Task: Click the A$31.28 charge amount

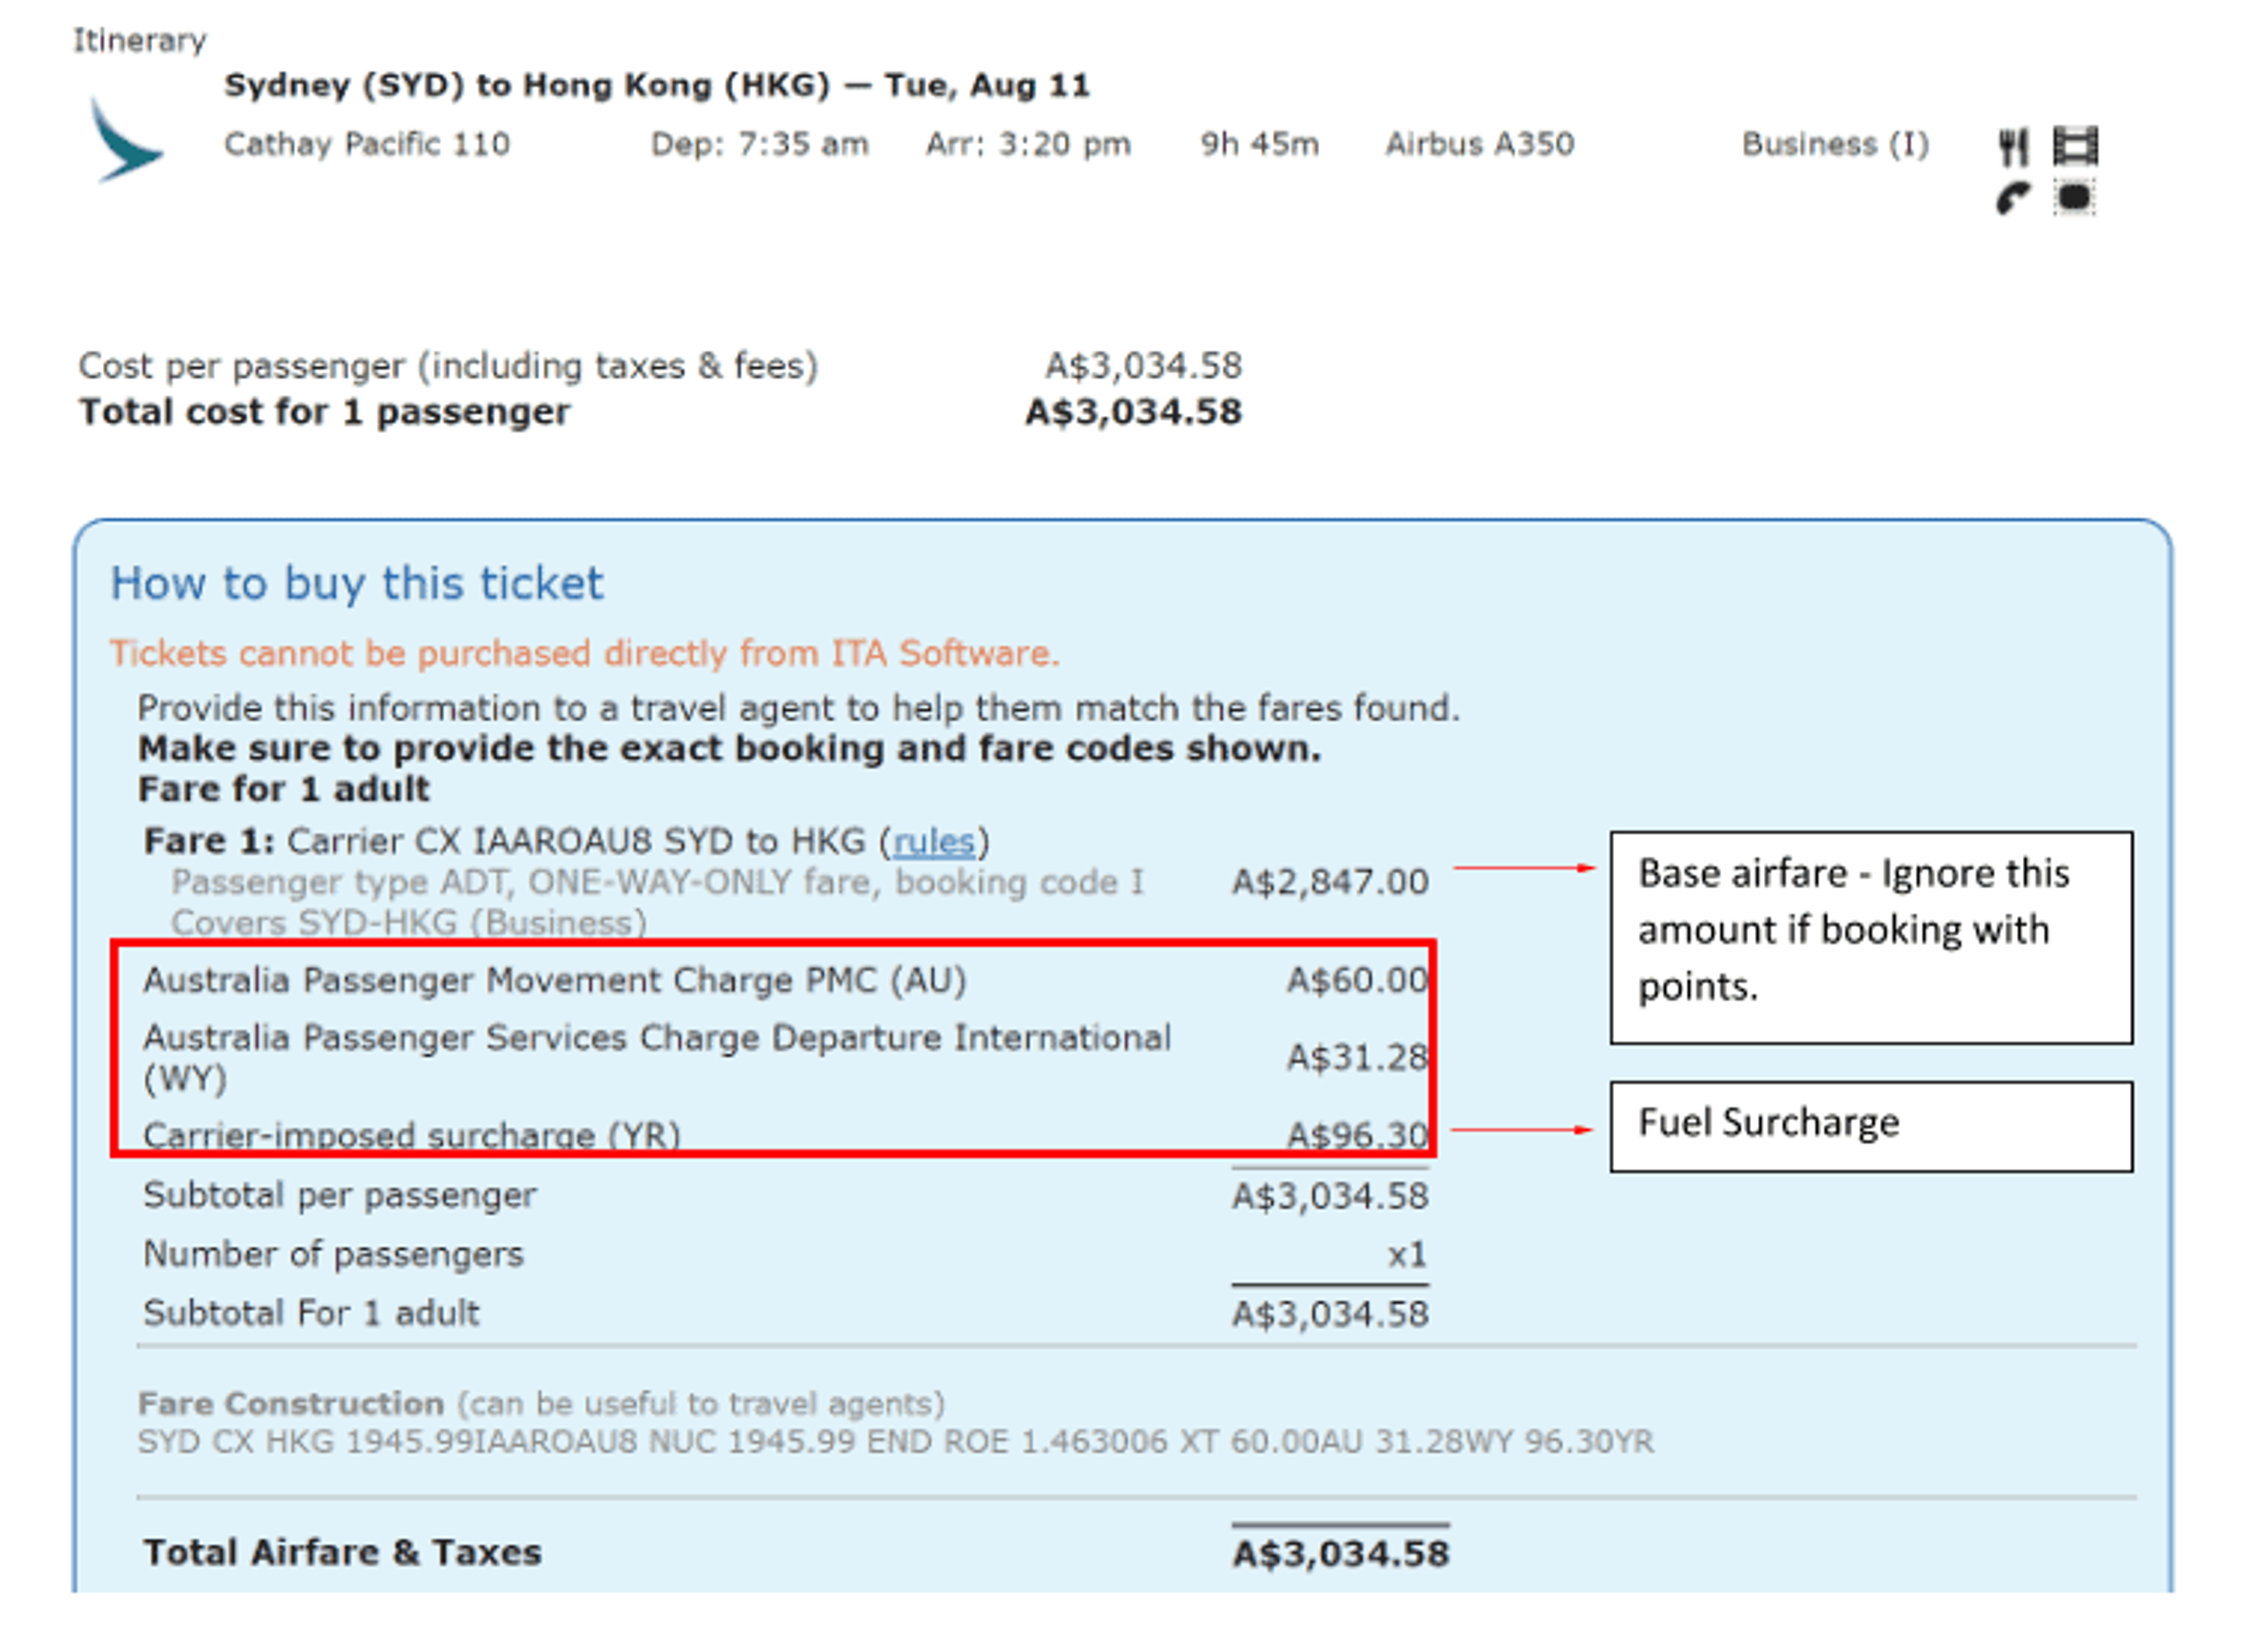Action: coord(1357,1057)
